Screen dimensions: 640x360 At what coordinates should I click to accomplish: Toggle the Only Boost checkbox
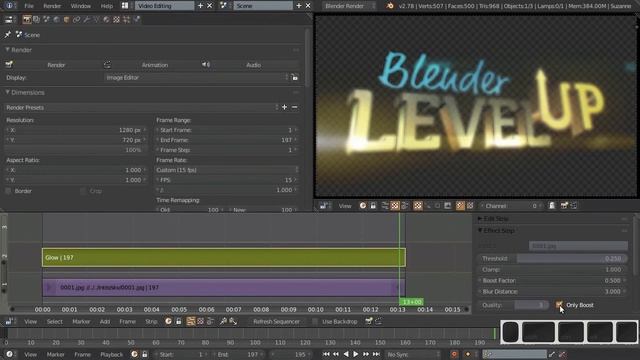tap(559, 305)
